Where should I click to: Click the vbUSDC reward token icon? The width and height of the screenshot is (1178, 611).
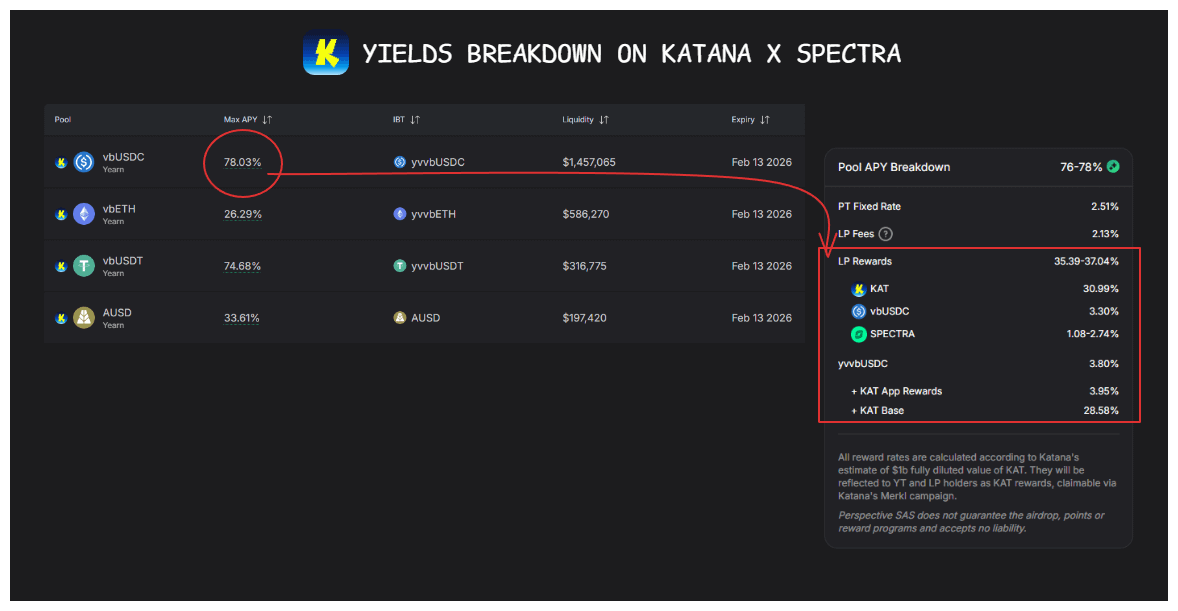click(859, 311)
